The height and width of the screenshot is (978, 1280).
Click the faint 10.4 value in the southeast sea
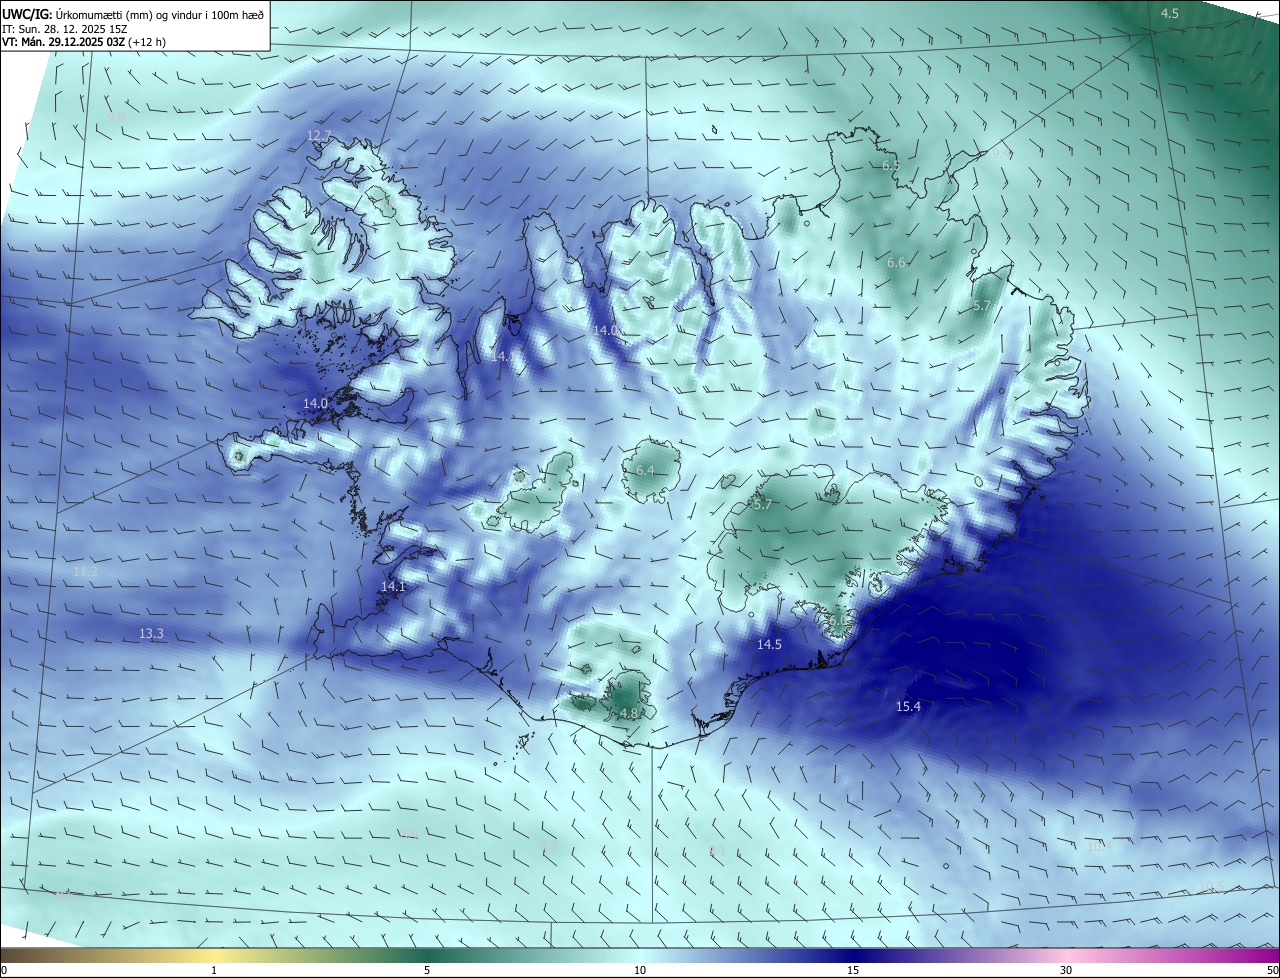1099,845
